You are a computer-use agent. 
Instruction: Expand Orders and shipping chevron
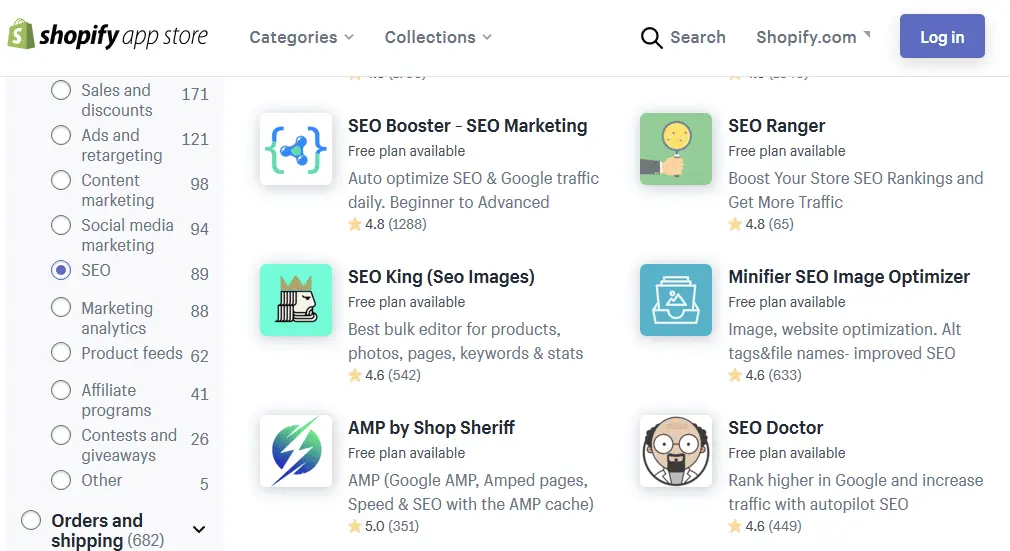click(199, 530)
